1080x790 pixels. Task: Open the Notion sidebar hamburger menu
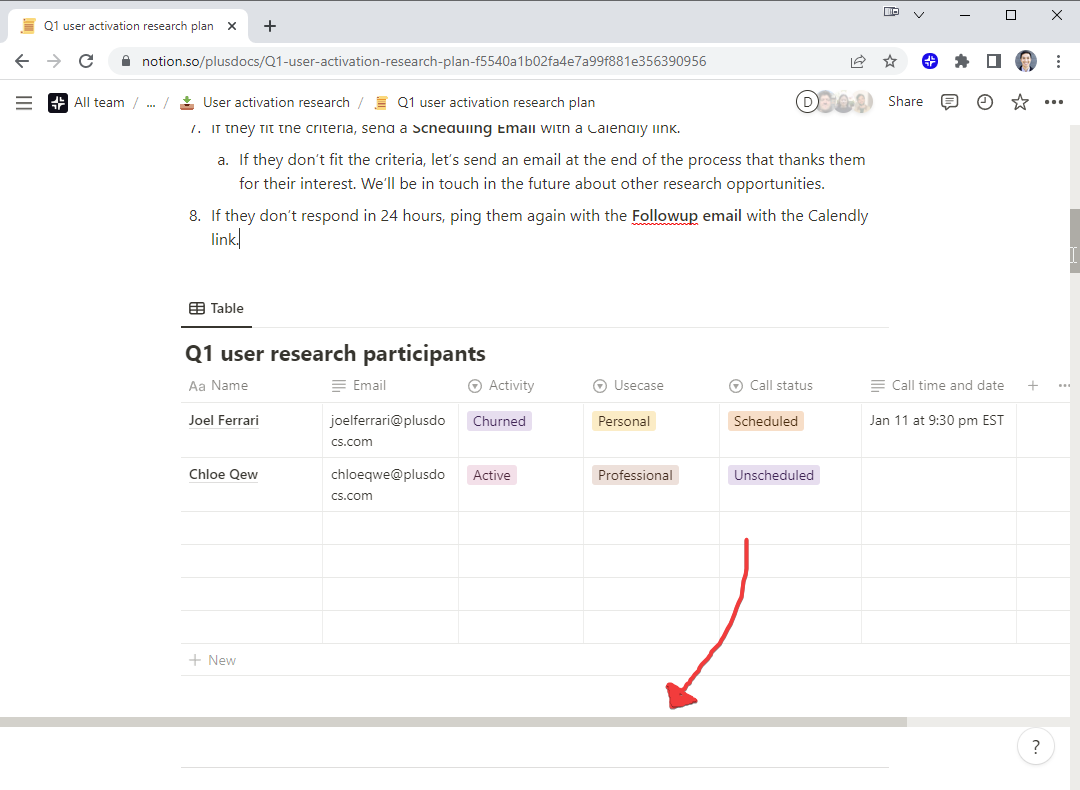(x=25, y=102)
